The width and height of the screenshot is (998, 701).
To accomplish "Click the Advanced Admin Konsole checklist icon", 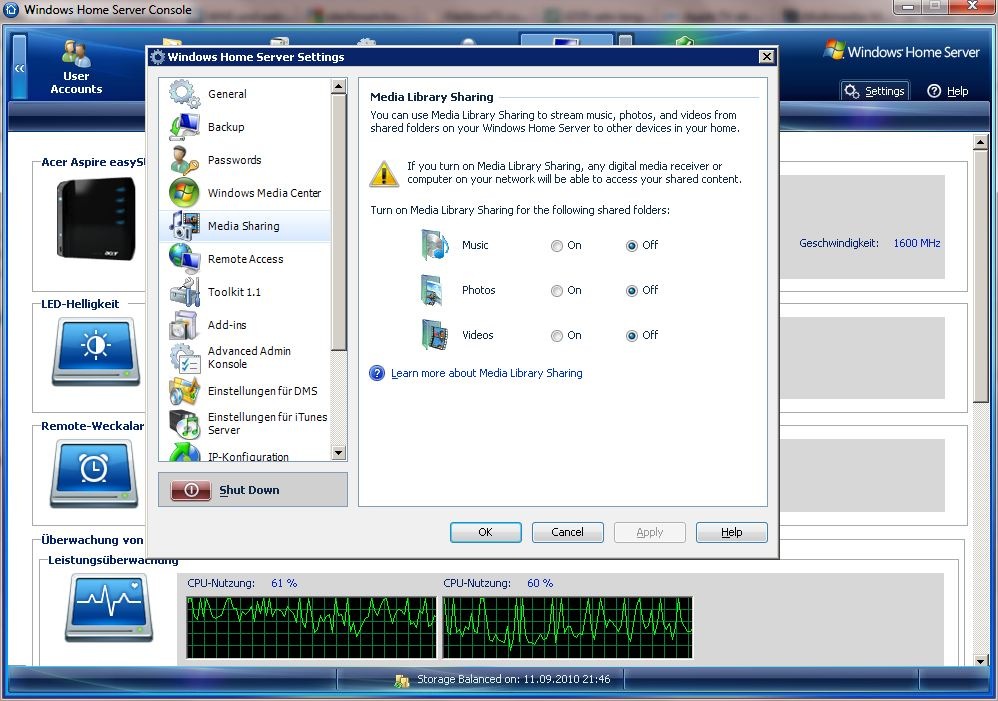I will click(x=185, y=358).
